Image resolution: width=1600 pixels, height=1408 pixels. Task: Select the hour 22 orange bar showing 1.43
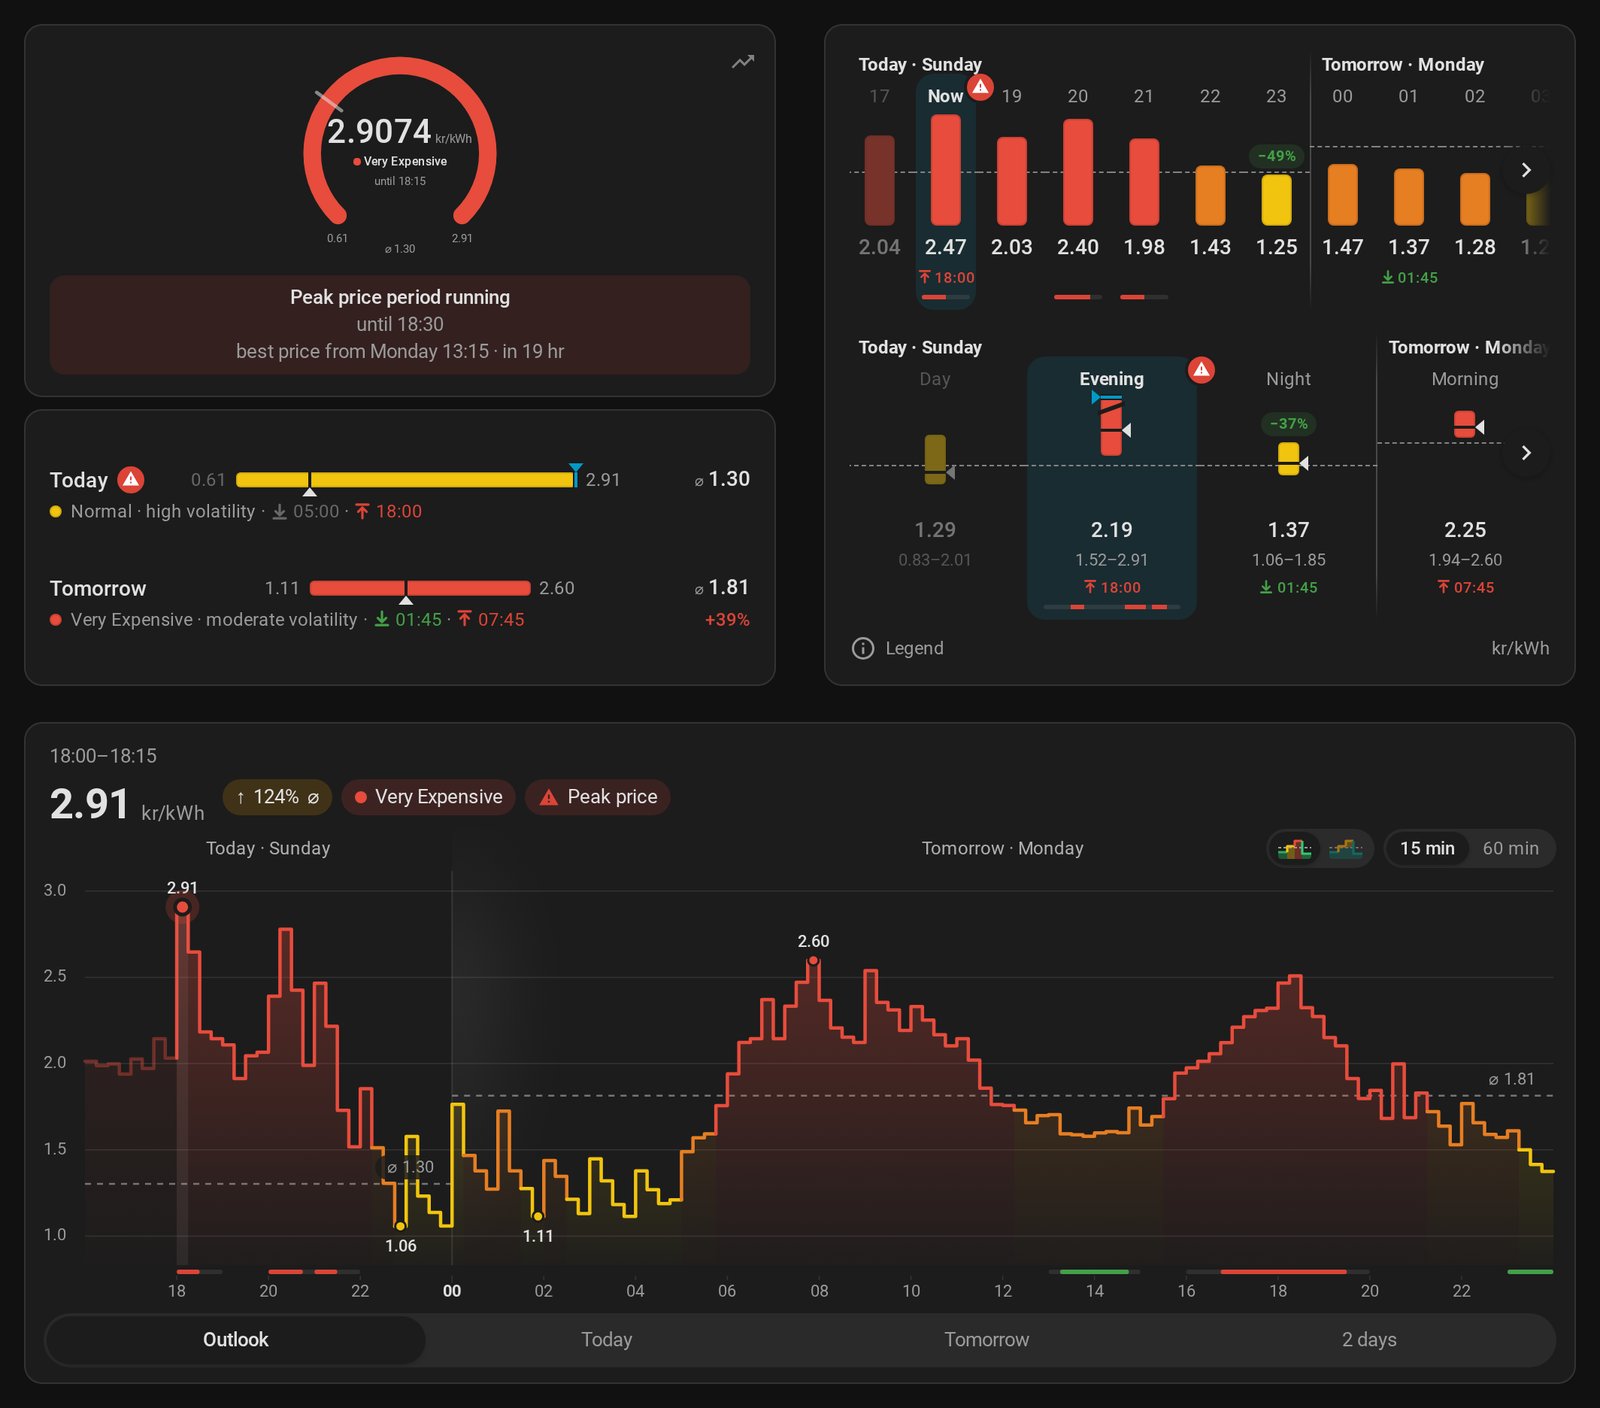click(x=1210, y=195)
